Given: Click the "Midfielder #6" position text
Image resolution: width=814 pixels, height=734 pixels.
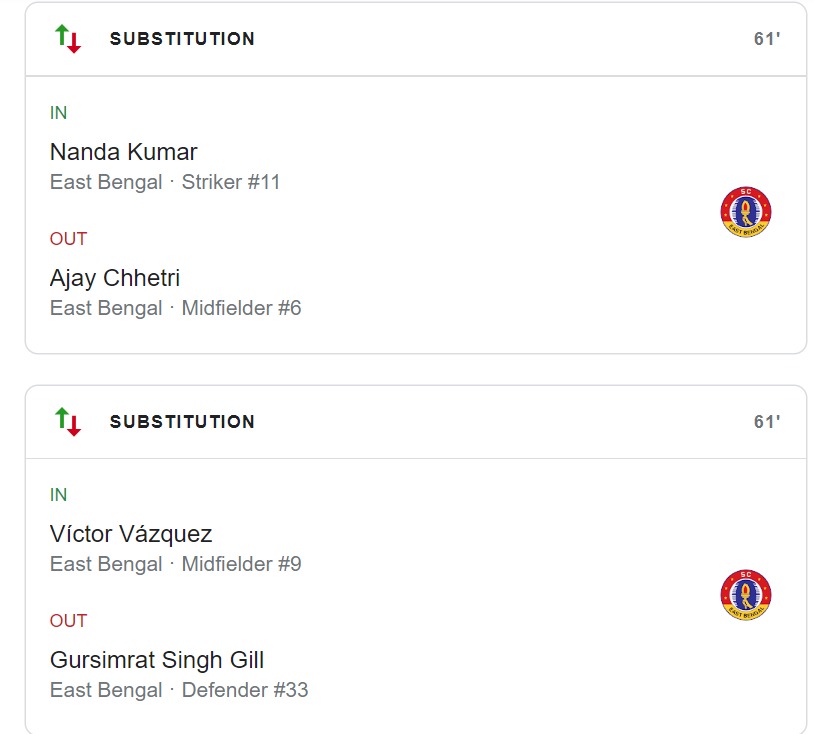Looking at the screenshot, I should point(241,308).
